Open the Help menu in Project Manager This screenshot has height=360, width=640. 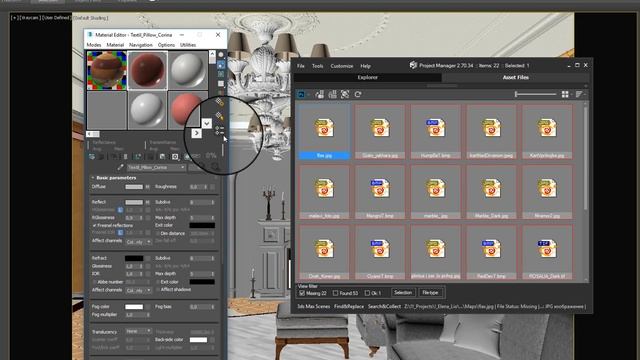click(365, 66)
